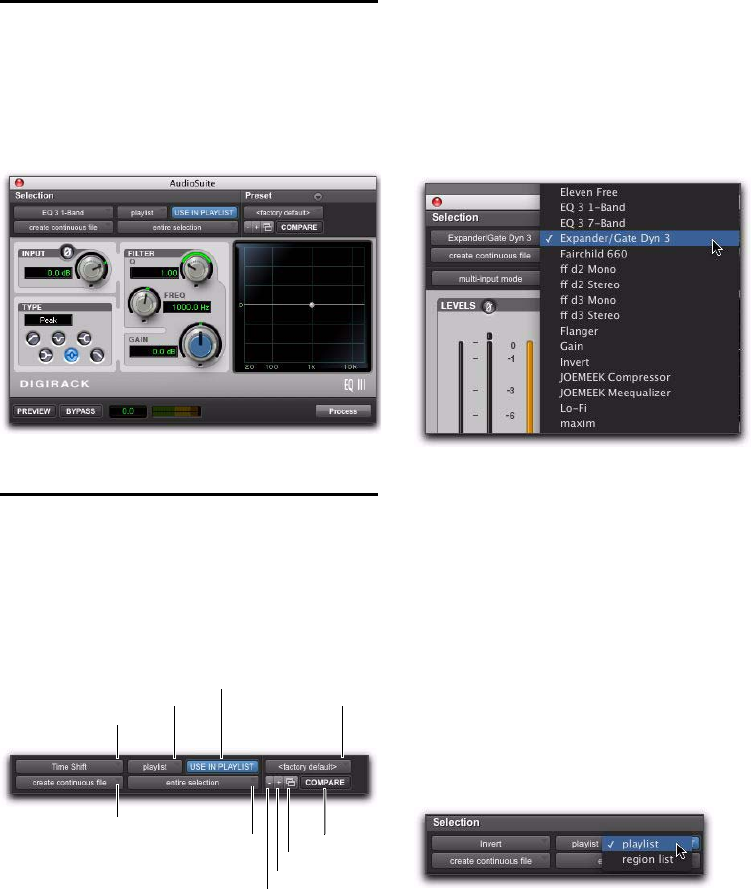
Task: Toggle COMPARE in the EQ 3 window
Action: pos(299,227)
